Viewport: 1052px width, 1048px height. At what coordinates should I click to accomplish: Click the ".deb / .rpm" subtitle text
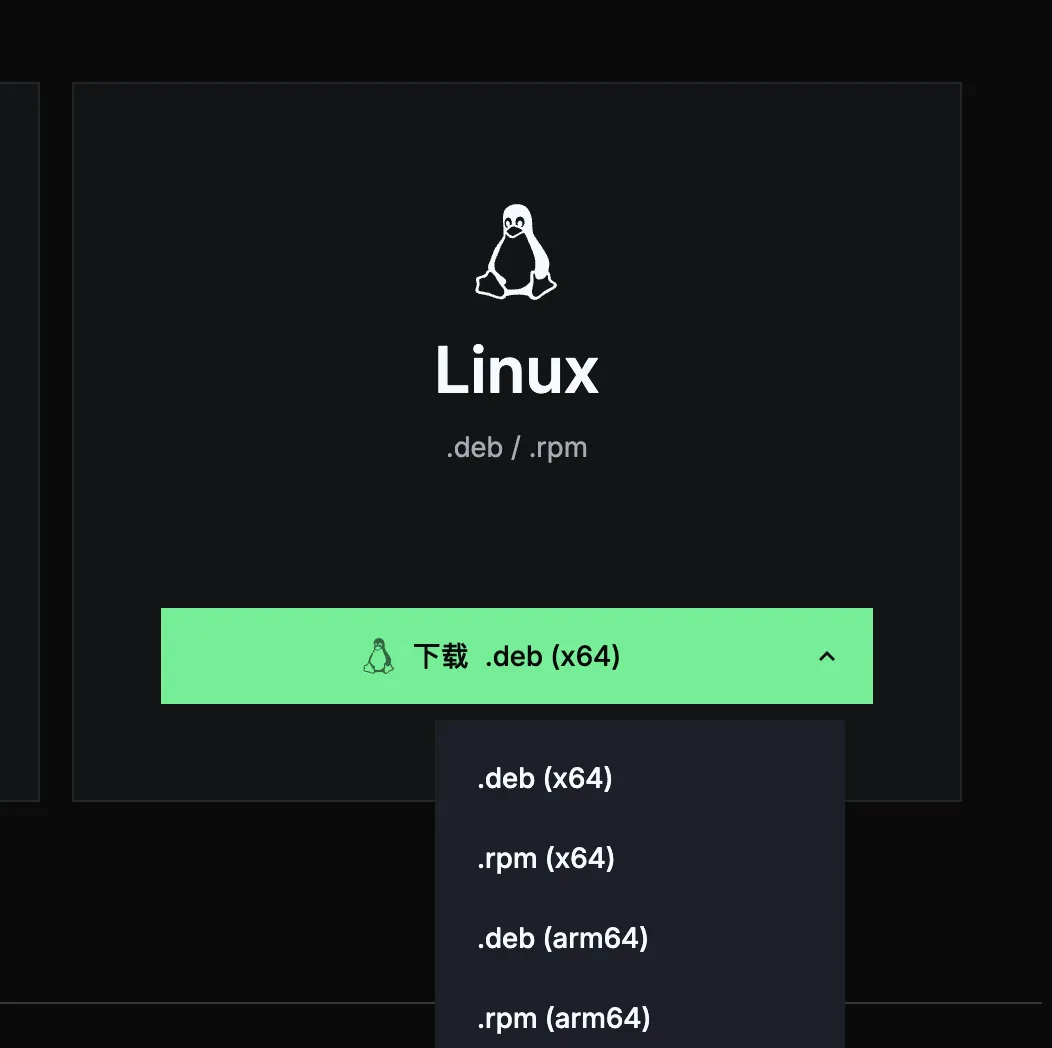517,448
